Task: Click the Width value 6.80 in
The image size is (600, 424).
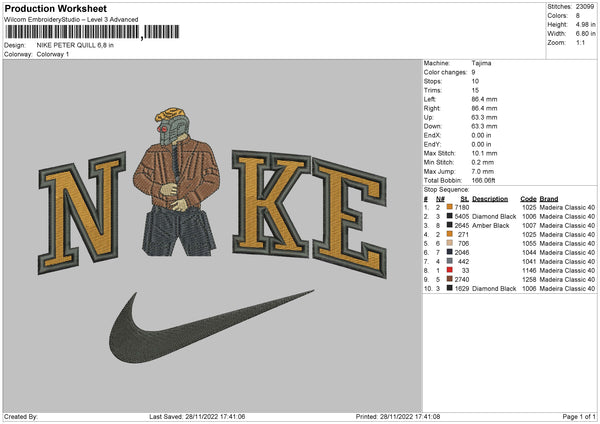Action: [585, 34]
